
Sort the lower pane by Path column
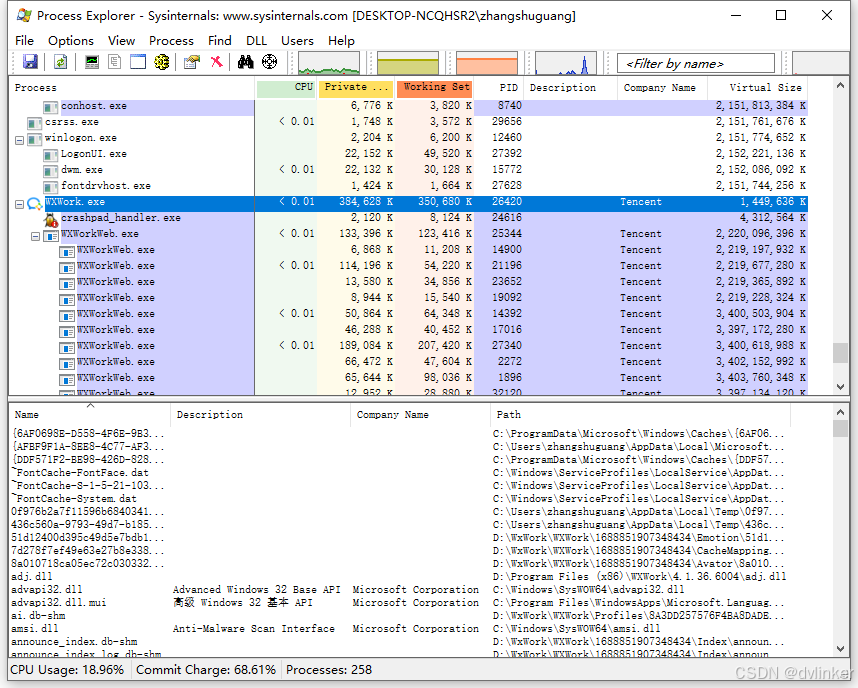pyautogui.click(x=640, y=415)
